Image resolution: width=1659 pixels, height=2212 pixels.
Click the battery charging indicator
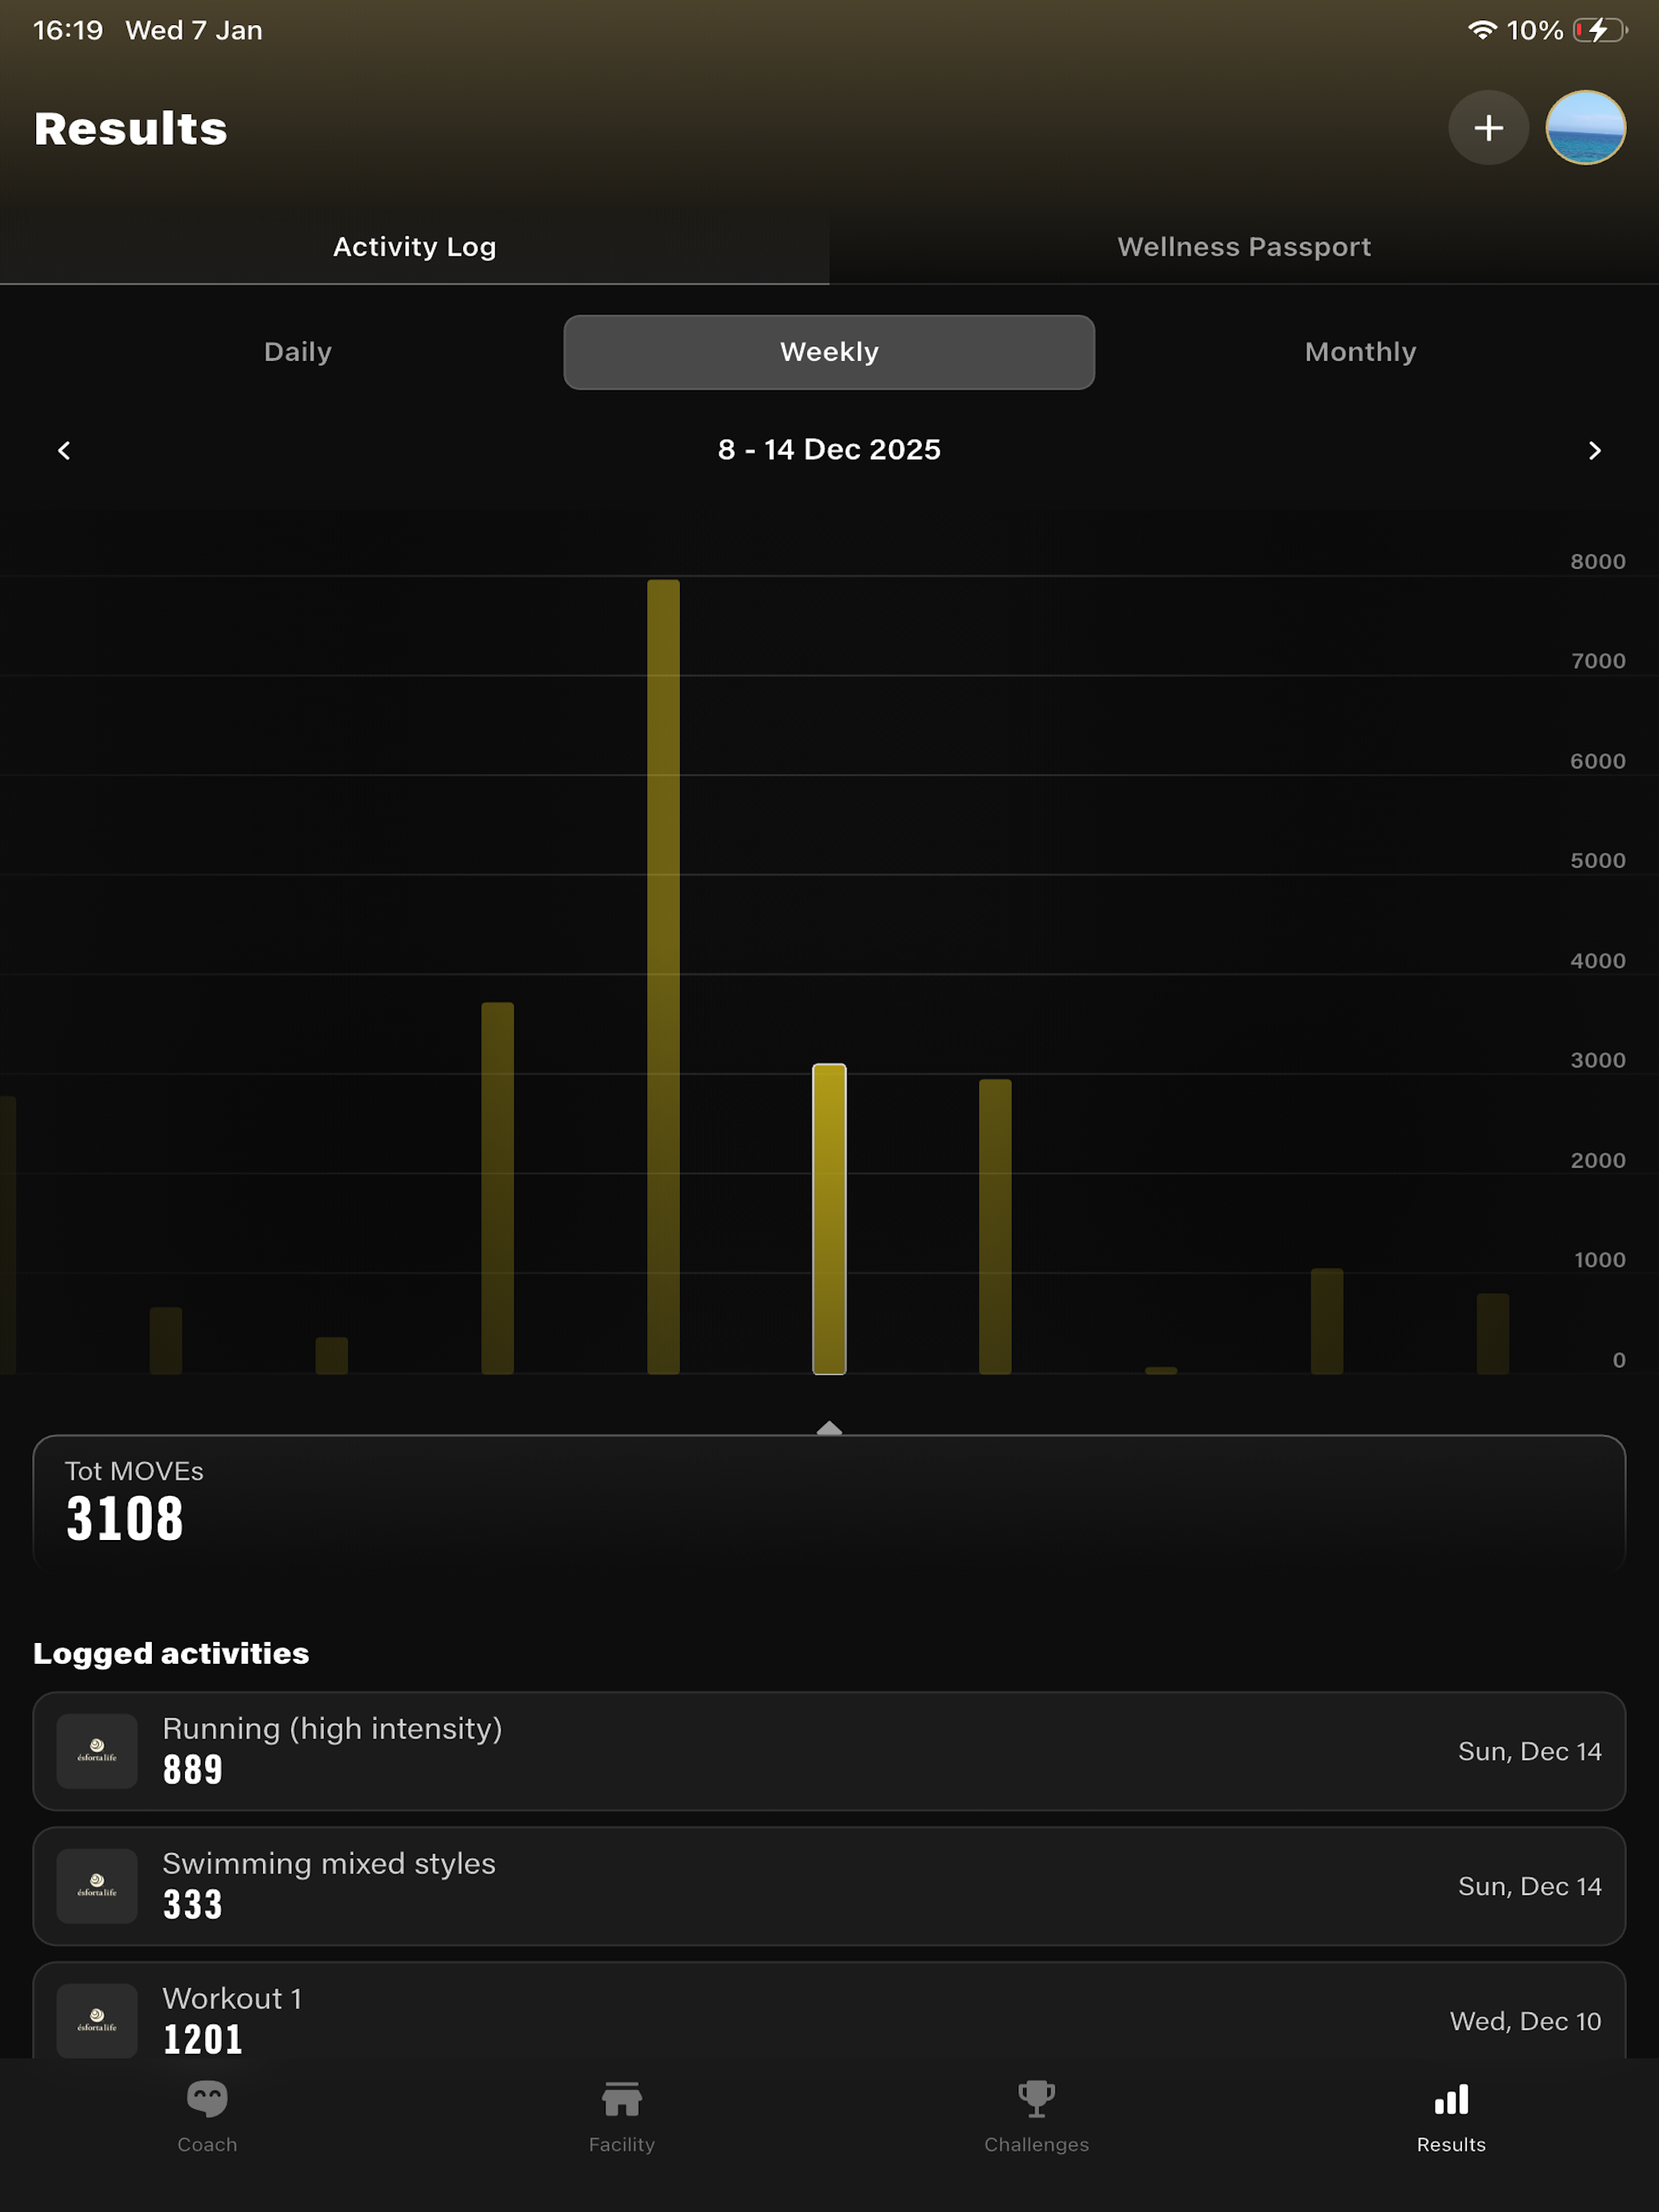(1600, 30)
